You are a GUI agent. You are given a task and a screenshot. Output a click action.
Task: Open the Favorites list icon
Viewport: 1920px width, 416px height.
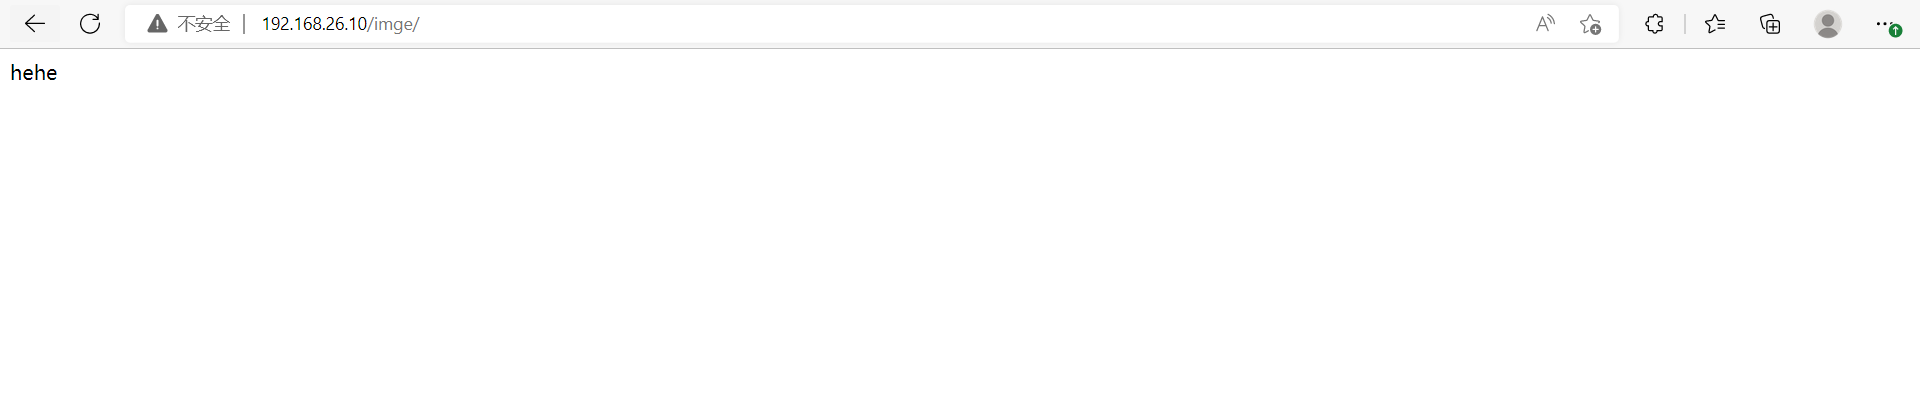pos(1715,24)
